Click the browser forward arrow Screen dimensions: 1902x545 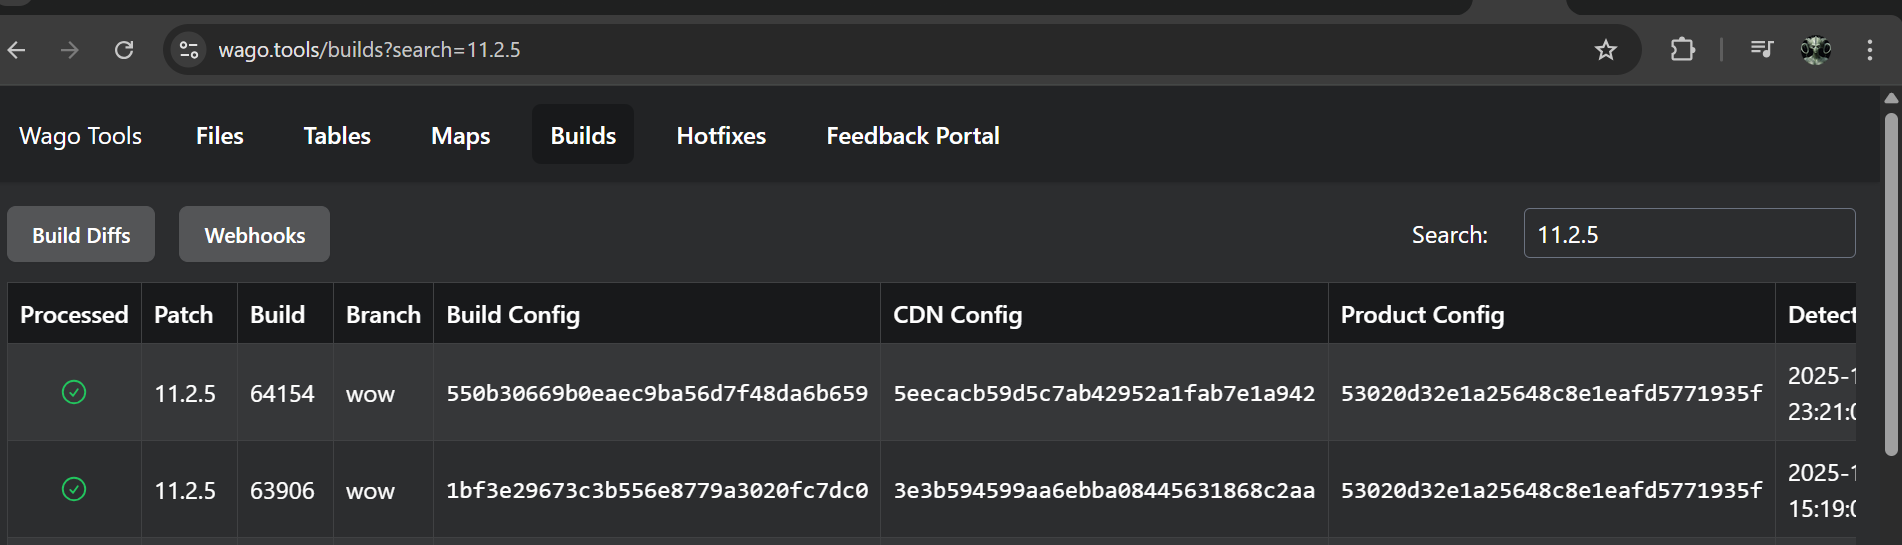click(x=70, y=50)
